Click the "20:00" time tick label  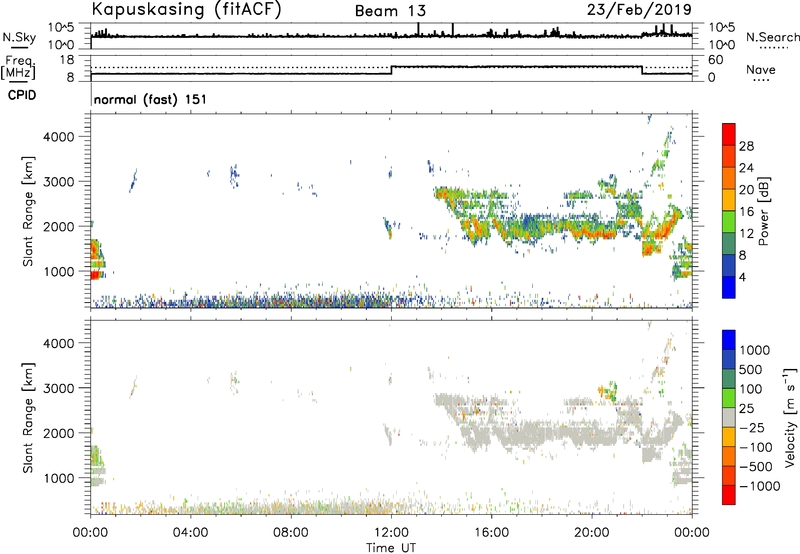[591, 533]
